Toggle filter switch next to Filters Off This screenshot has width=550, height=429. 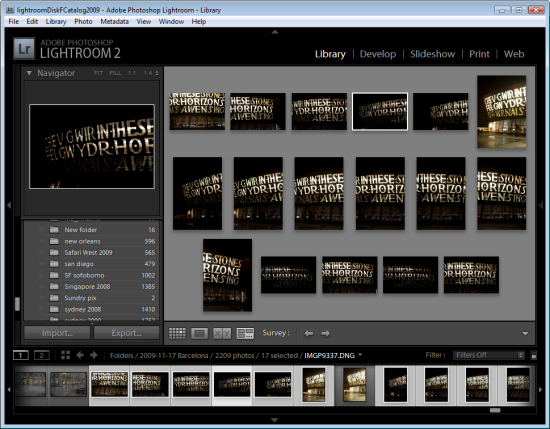pyautogui.click(x=534, y=355)
